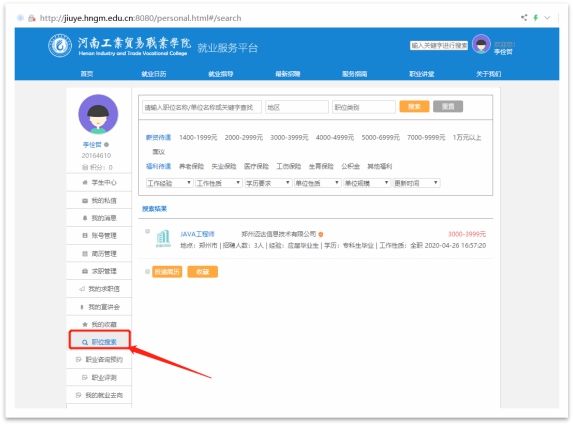
Task: Click the orange verified badge beside company name
Action: (x=321, y=235)
